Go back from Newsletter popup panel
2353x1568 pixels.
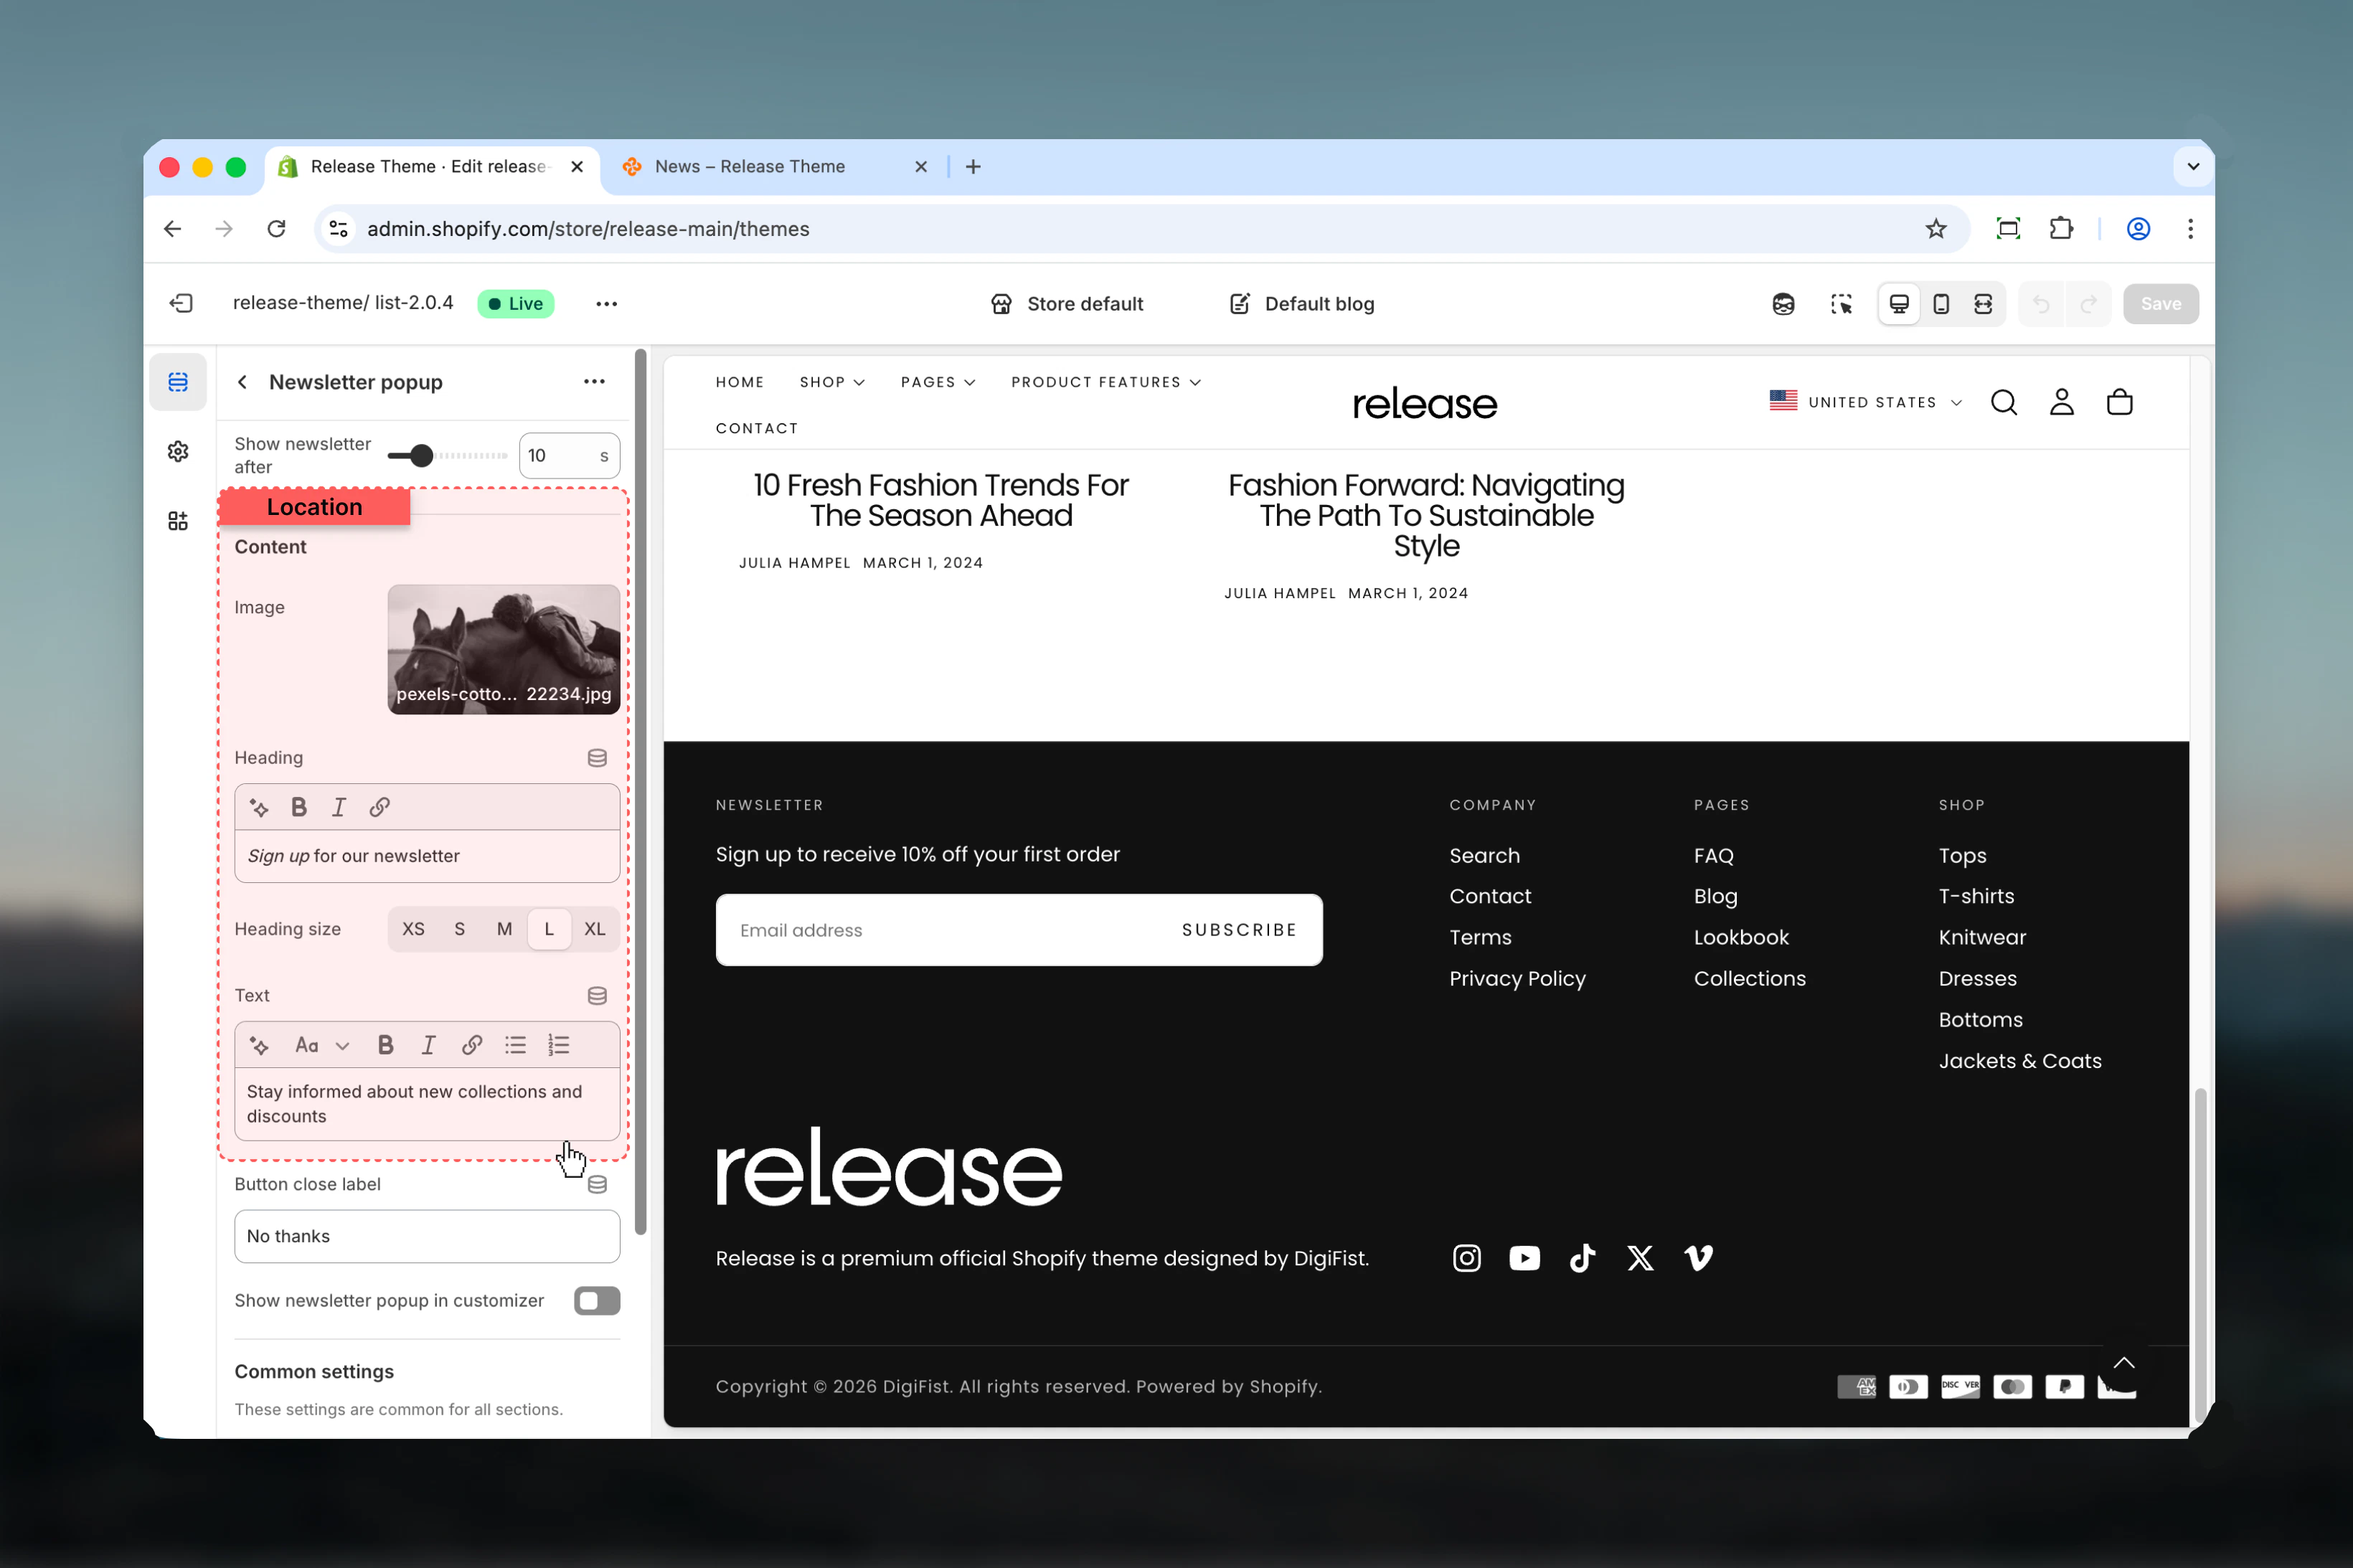point(242,382)
